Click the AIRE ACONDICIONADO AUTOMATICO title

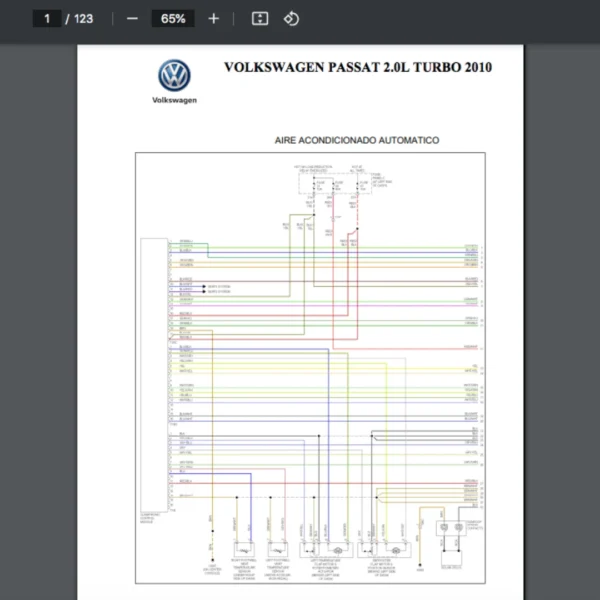[357, 140]
